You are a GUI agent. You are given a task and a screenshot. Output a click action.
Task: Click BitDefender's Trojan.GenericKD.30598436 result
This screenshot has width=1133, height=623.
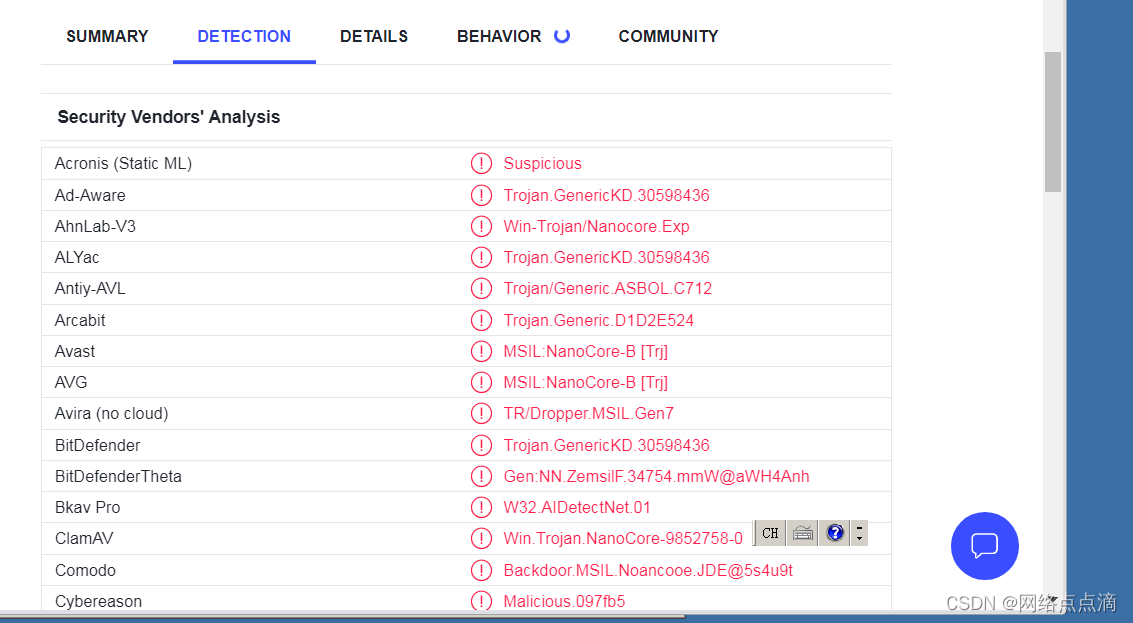[x=606, y=445]
